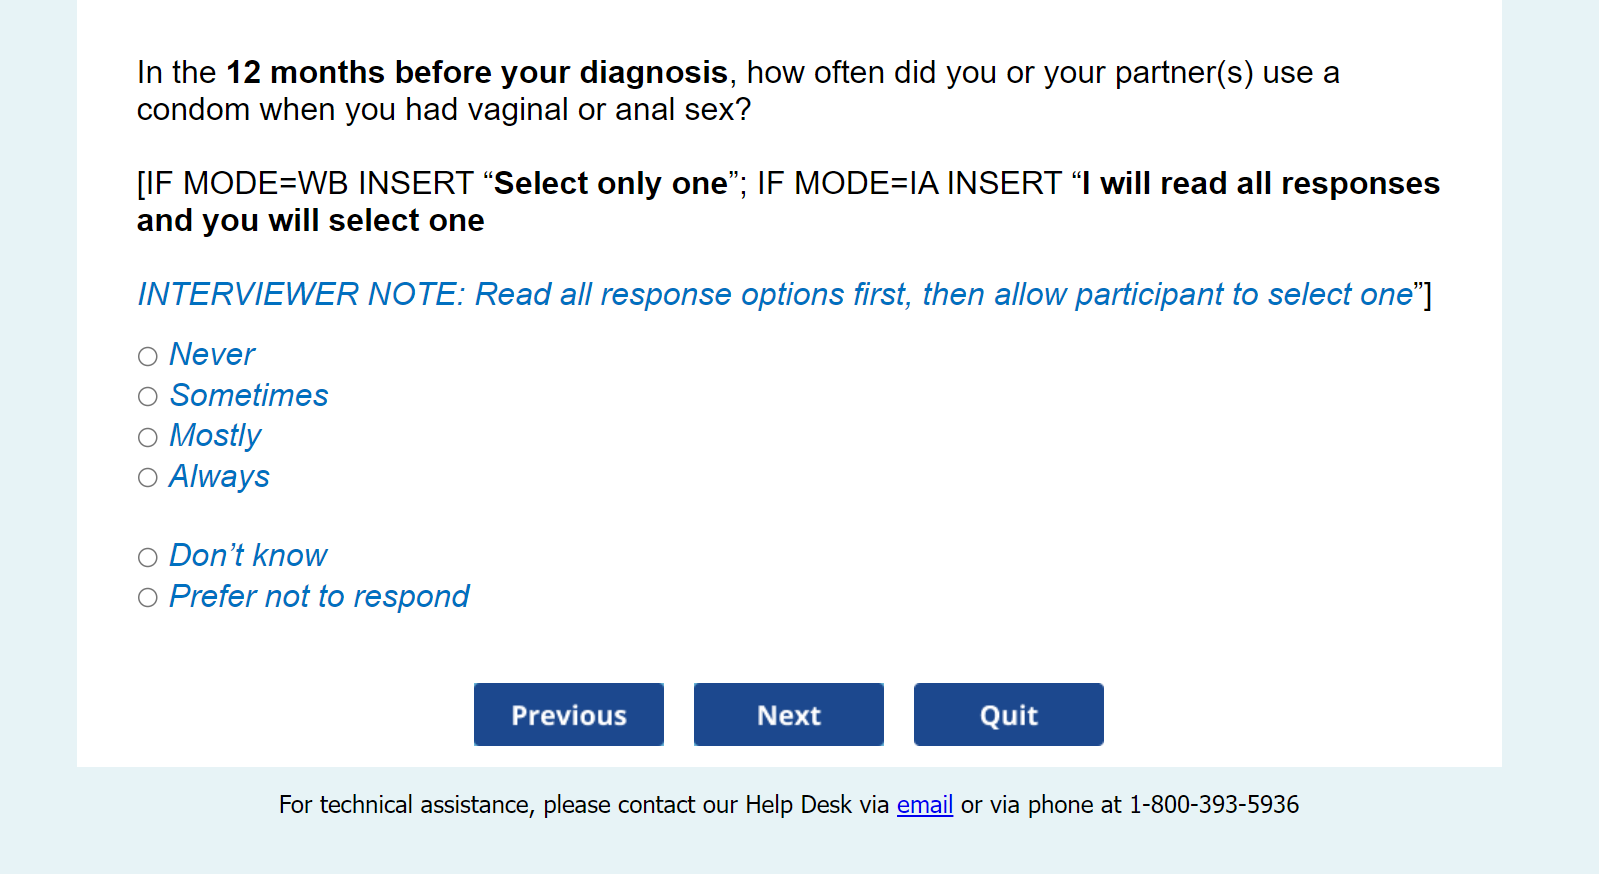1599x874 pixels.
Task: Click the Help Desk phone number 1-800-393-5936
Action: click(x=1213, y=805)
